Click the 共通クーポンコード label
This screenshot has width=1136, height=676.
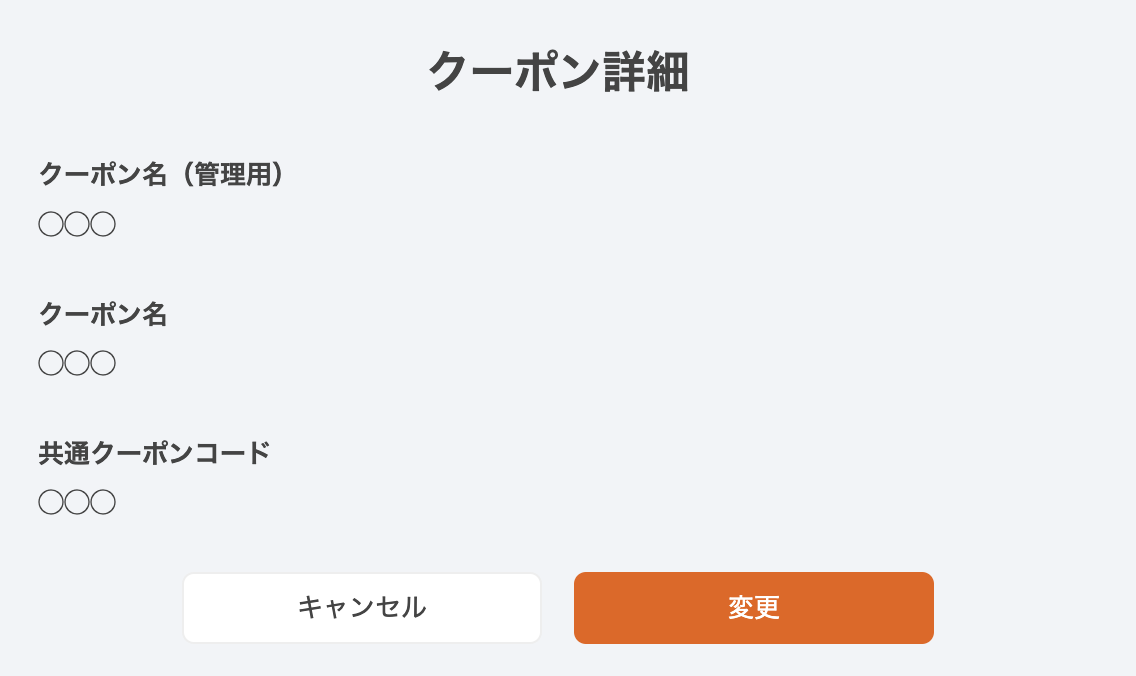154,452
